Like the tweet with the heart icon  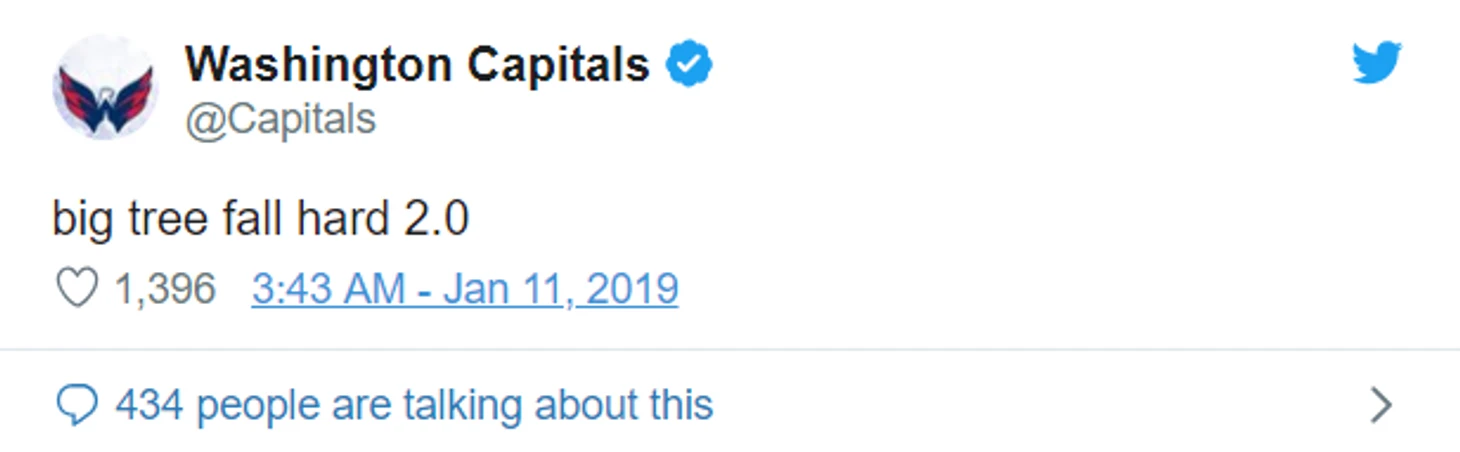point(76,289)
